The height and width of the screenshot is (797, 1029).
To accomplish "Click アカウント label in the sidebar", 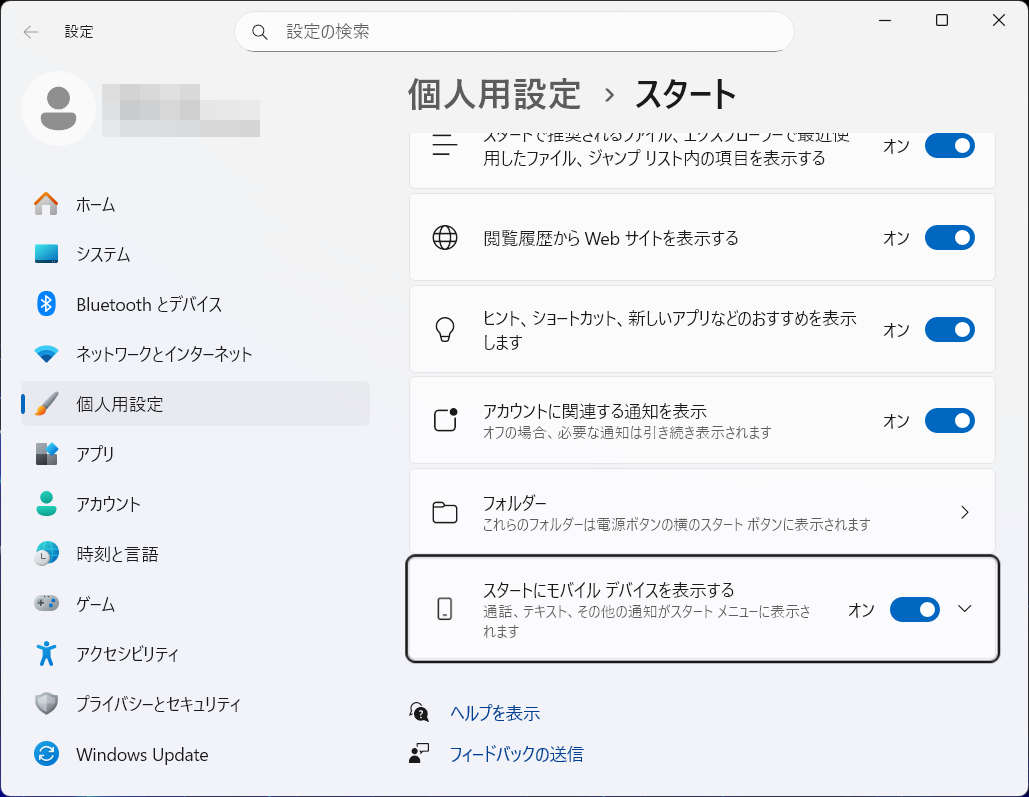I will pos(108,504).
